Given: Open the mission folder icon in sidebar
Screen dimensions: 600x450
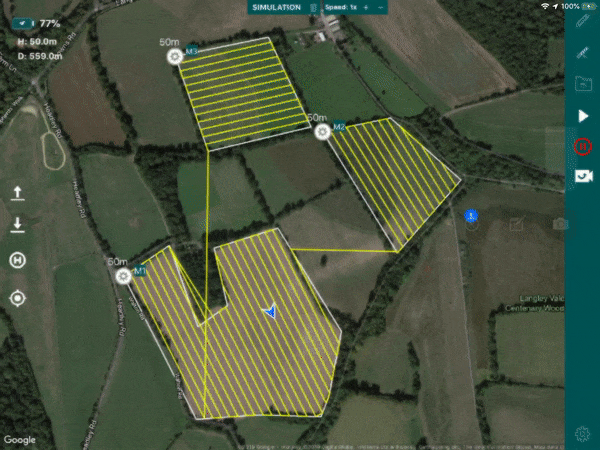Looking at the screenshot, I should pos(583,84).
